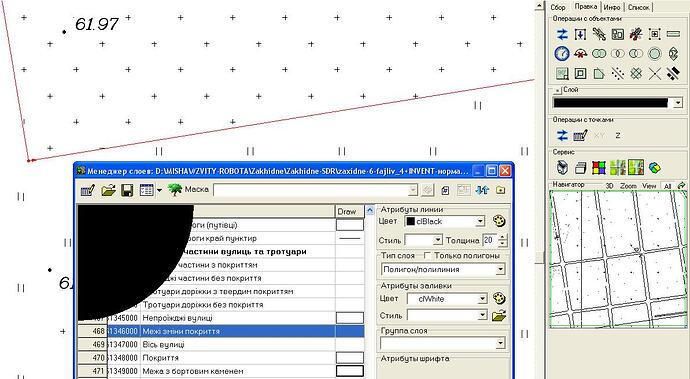Click the line color palette icon next to clBlack
Screen dimensions: 690x379
[x=499, y=221]
